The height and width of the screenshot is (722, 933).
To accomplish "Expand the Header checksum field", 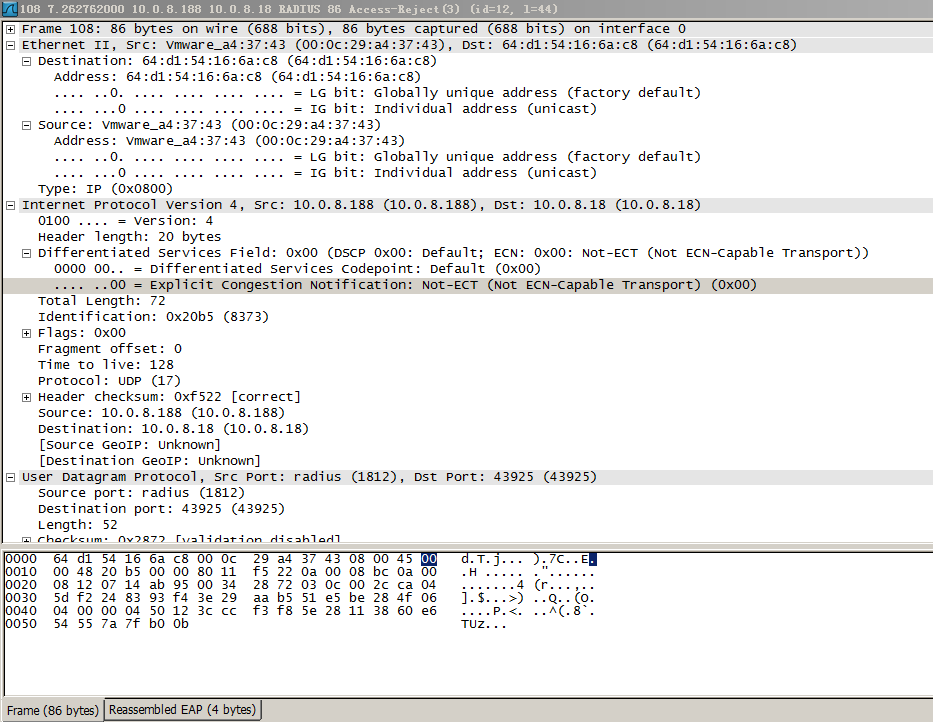I will coord(26,396).
